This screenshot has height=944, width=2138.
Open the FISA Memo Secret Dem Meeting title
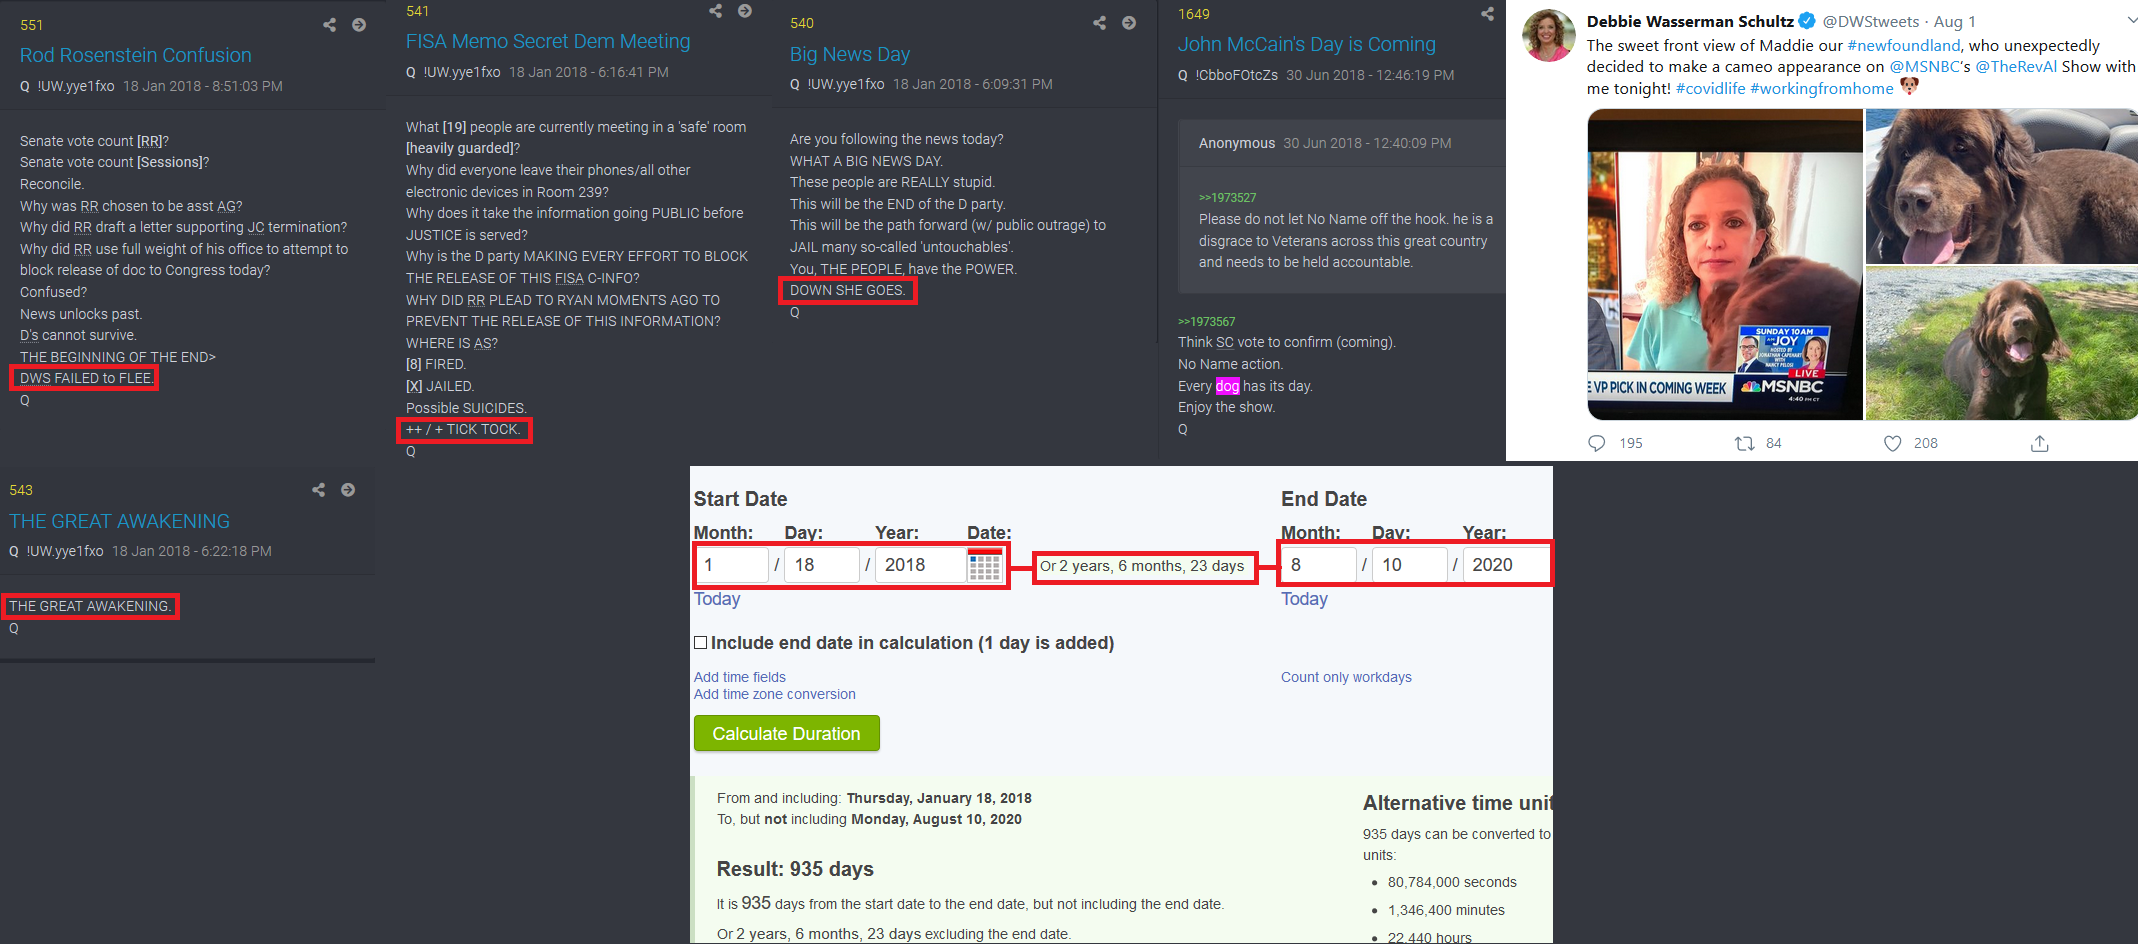tap(548, 41)
